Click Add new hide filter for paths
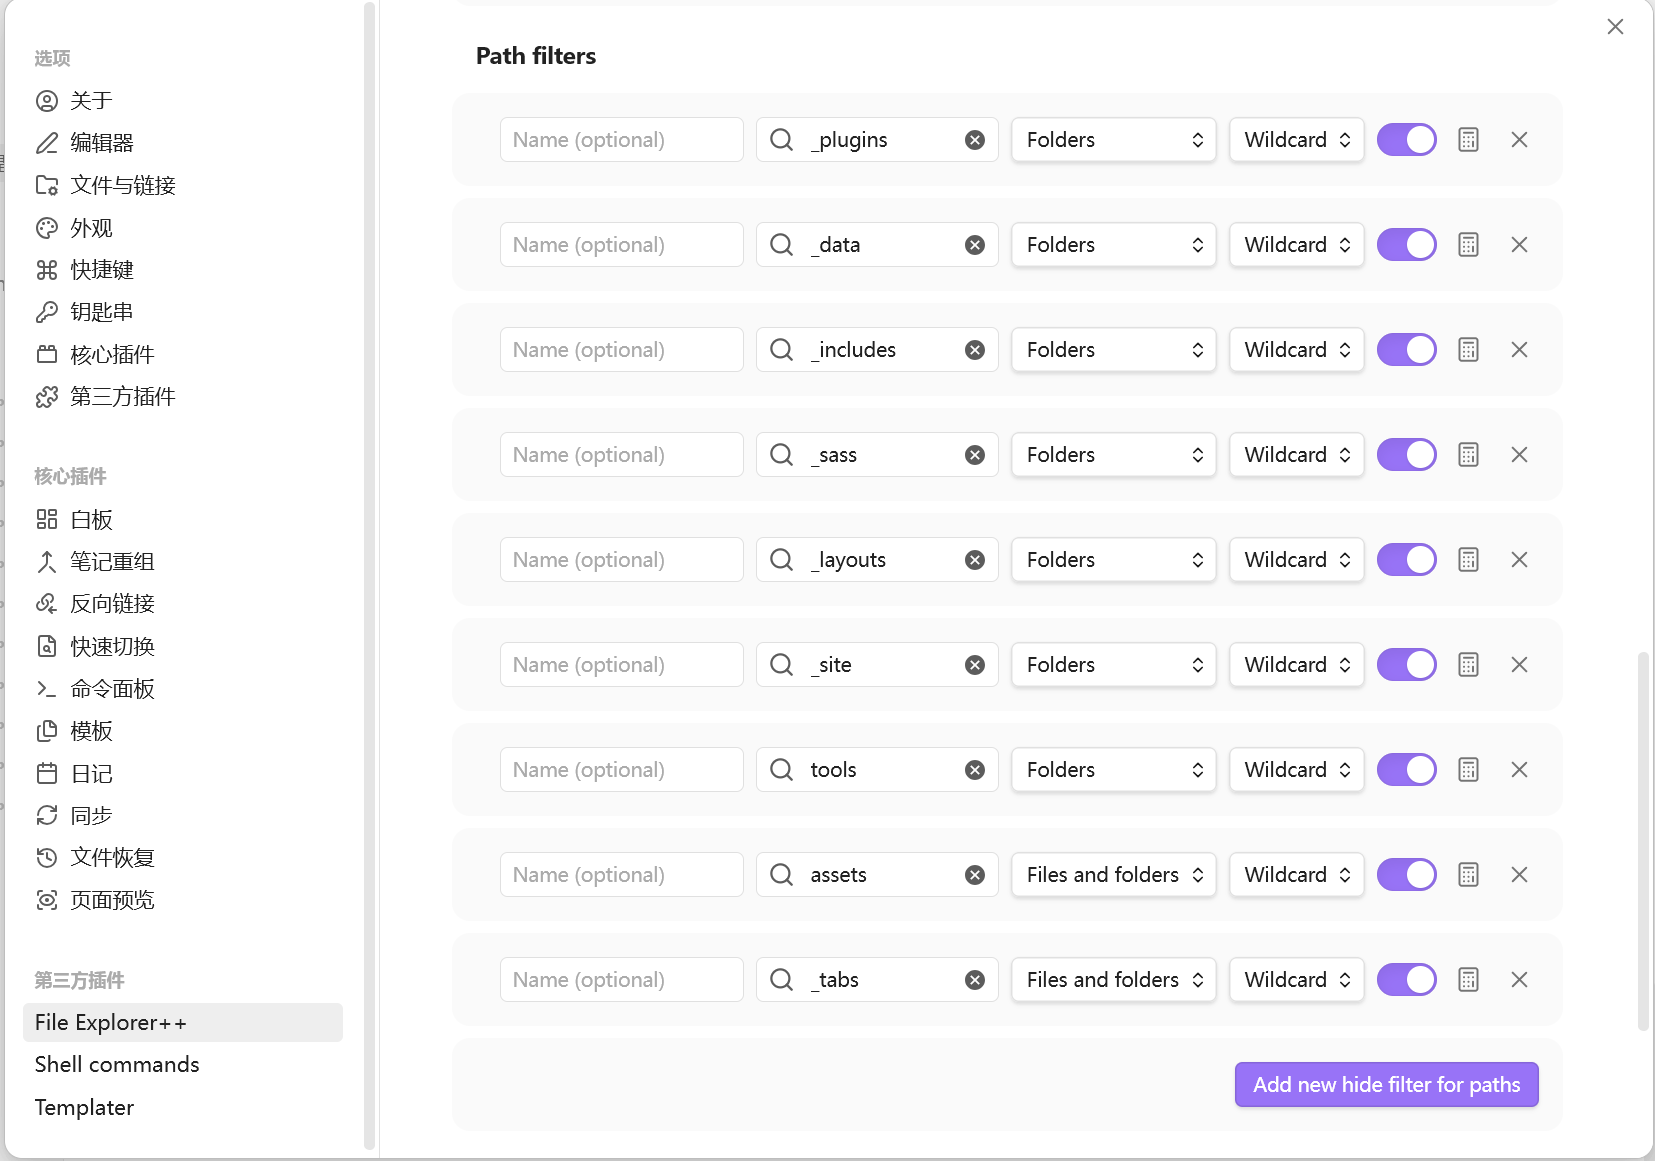 pyautogui.click(x=1386, y=1085)
